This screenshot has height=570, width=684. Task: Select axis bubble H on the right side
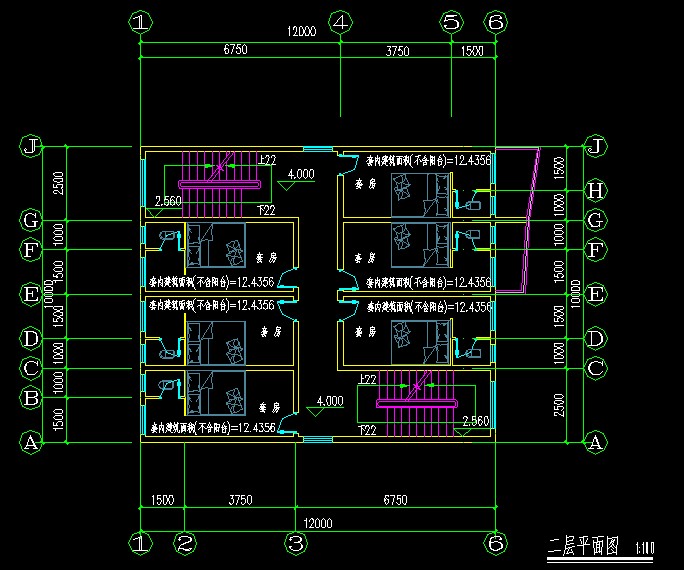[x=595, y=191]
